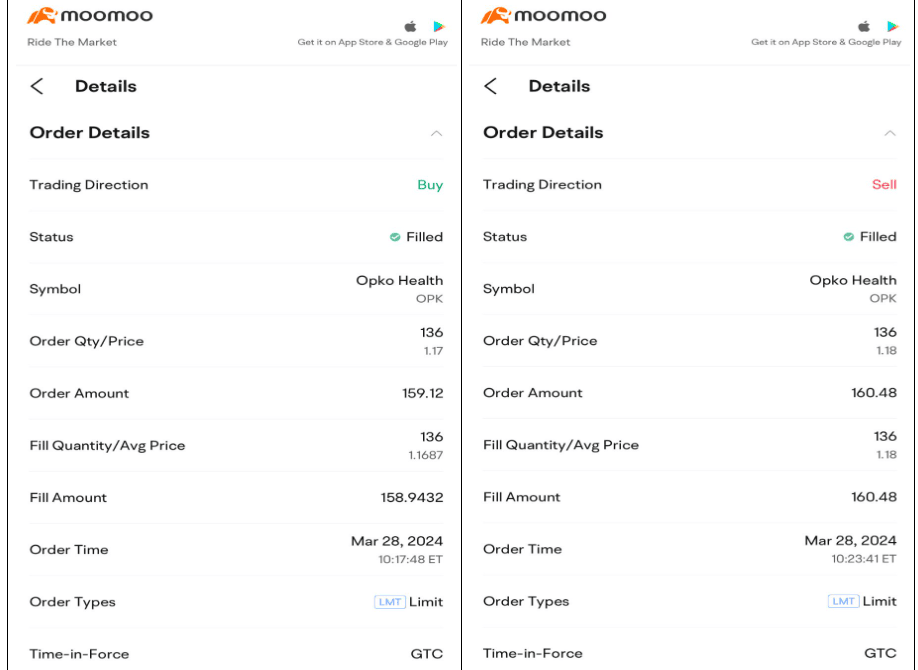Collapse Order Details in the Buy panel
The image size is (918, 670).
click(436, 133)
